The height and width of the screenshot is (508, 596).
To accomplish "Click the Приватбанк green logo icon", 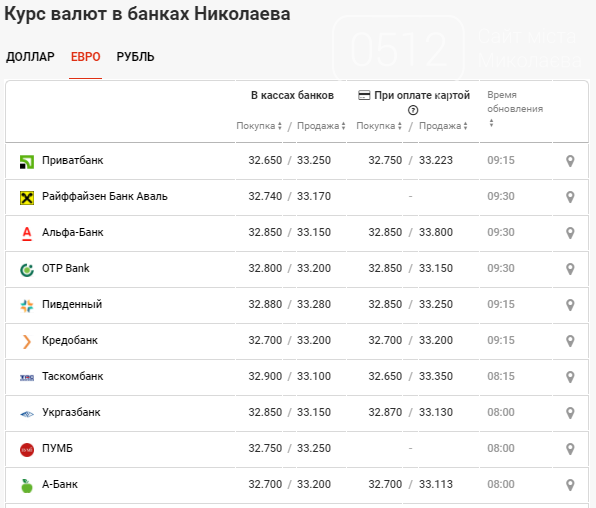I will (x=27, y=162).
